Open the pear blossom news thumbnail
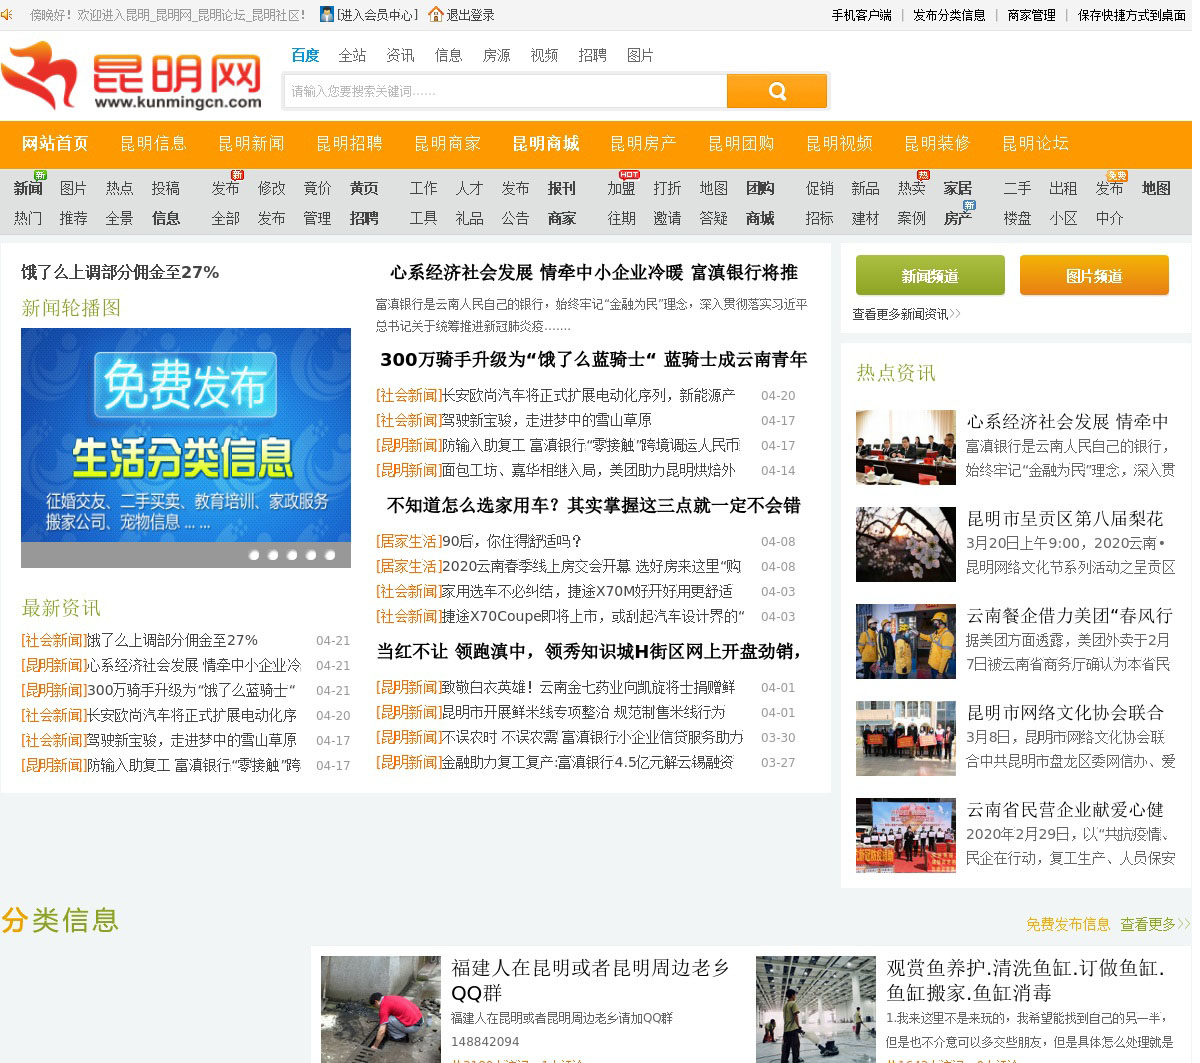Image resolution: width=1200 pixels, height=1063 pixels. (x=906, y=544)
